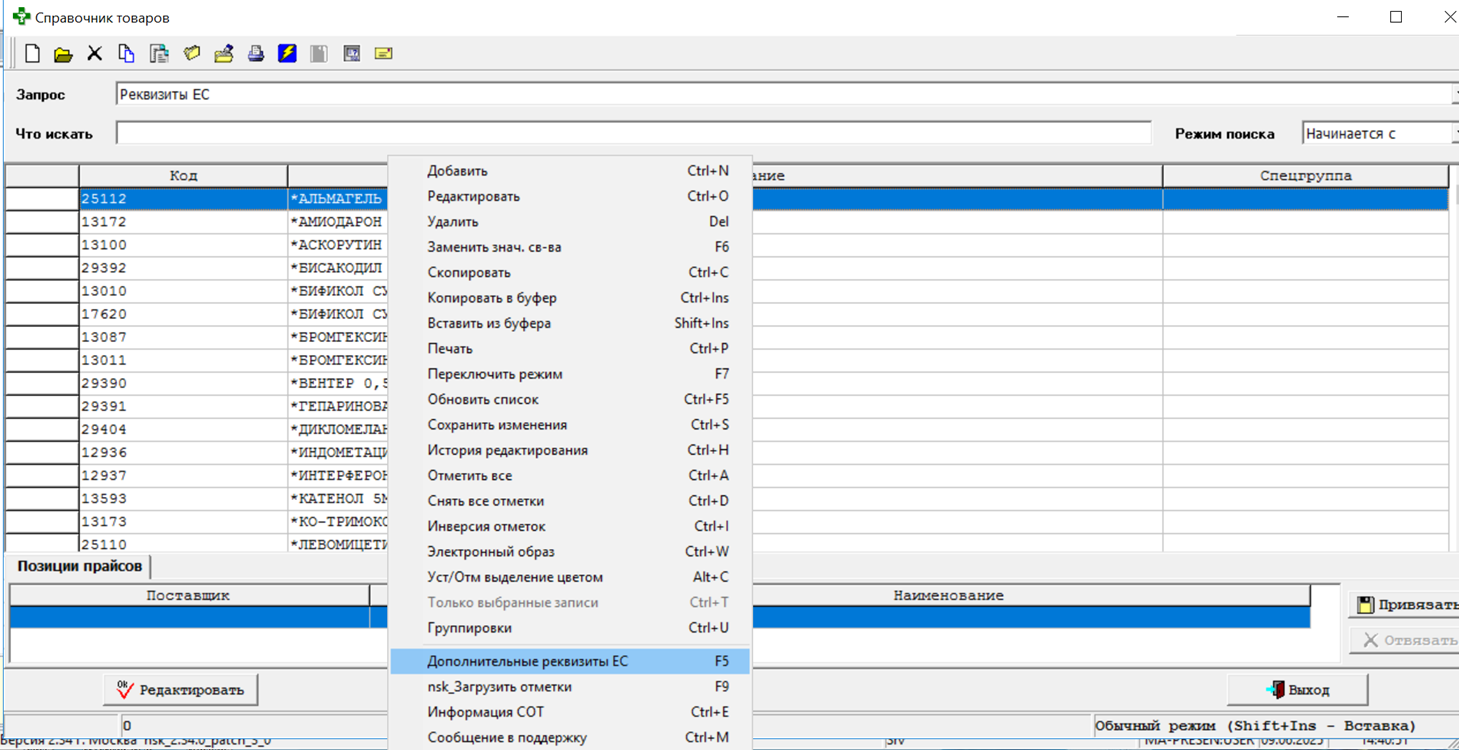The image size is (1459, 750).
Task: Click the copy pages toolbar icon
Action: point(127,54)
